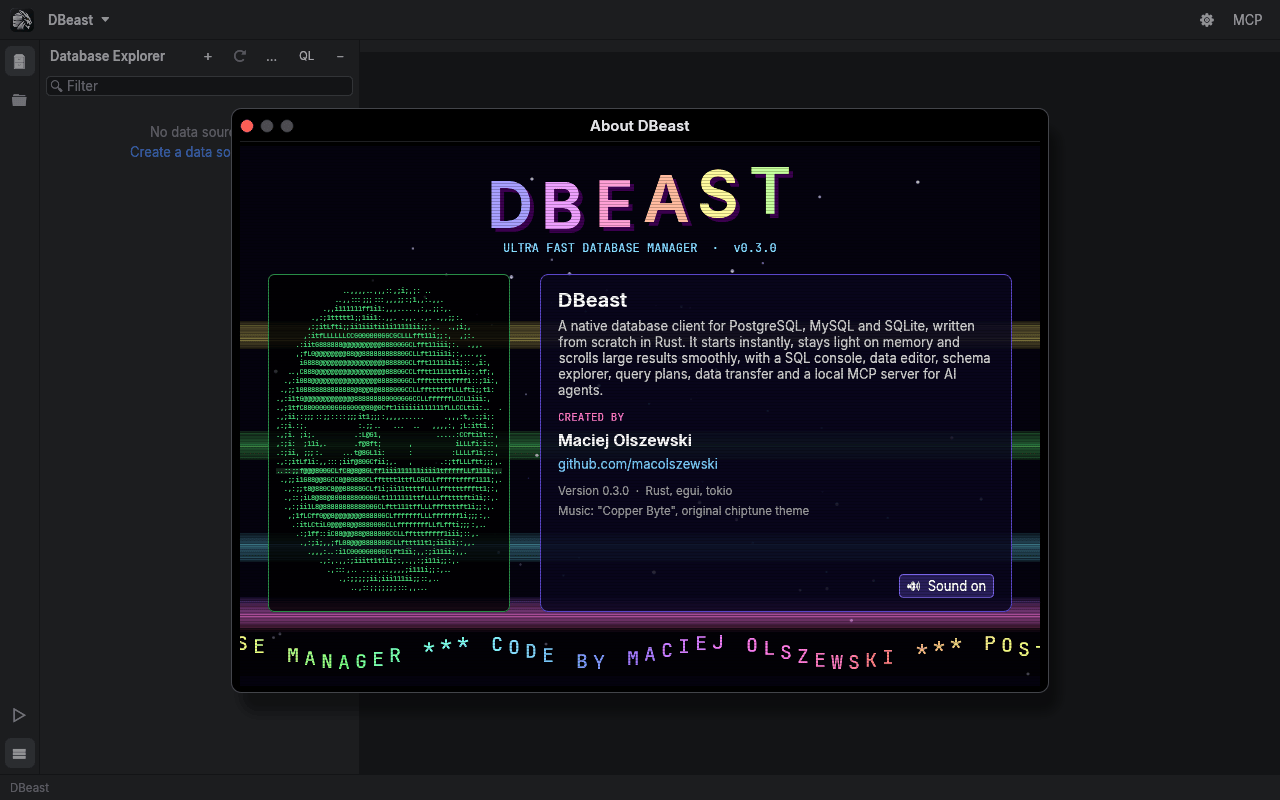Screen dimensions: 1280x800
Task: Click the large pixel DBEAST logo
Action: pyautogui.click(x=640, y=197)
